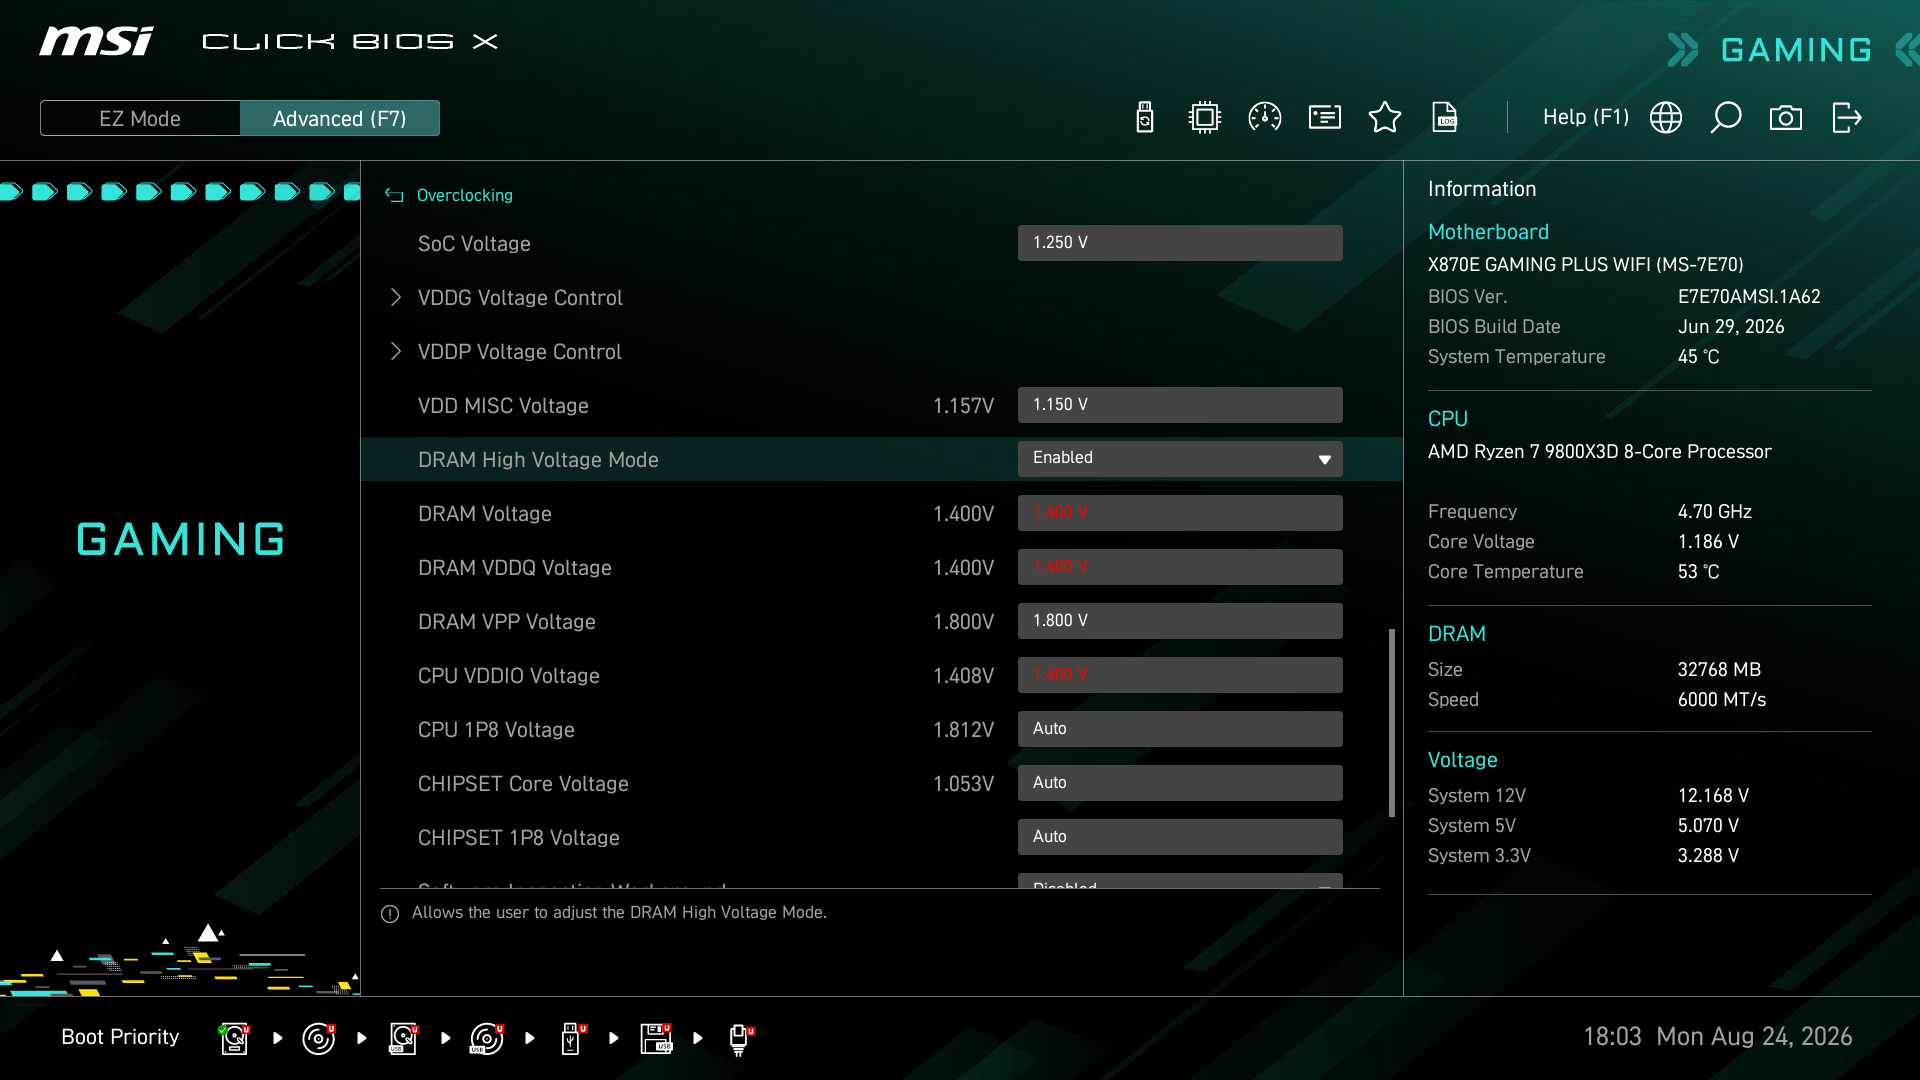
Task: Click the 1.053V CHIPSET Core readout
Action: click(963, 784)
